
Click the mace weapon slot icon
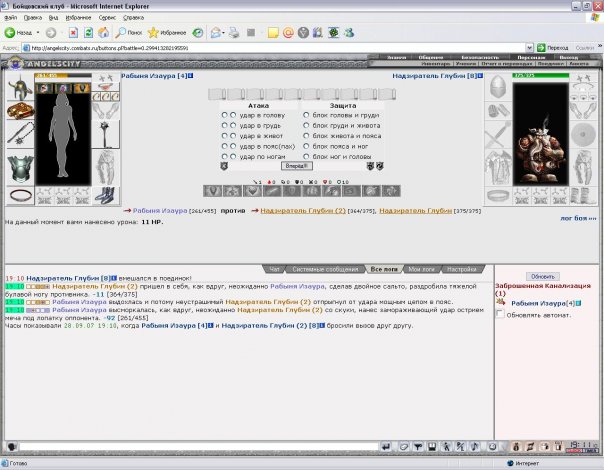(x=106, y=134)
